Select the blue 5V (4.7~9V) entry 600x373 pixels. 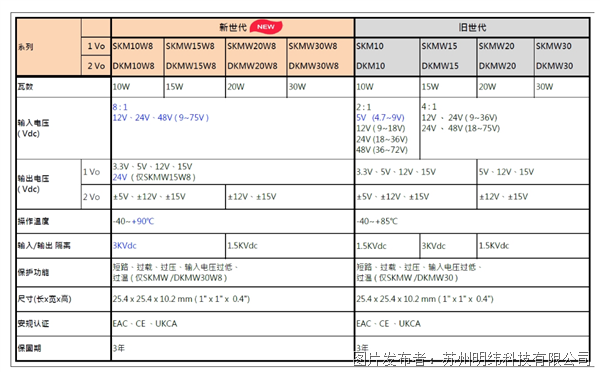(x=380, y=118)
